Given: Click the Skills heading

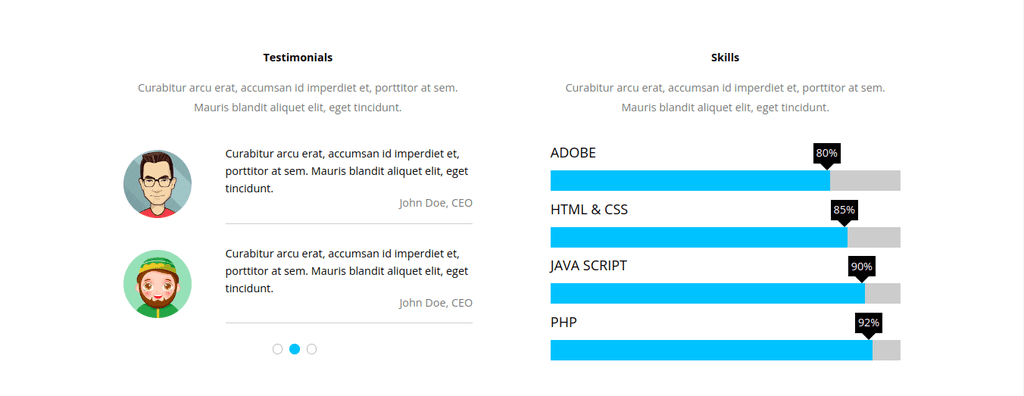Looking at the screenshot, I should (x=725, y=58).
